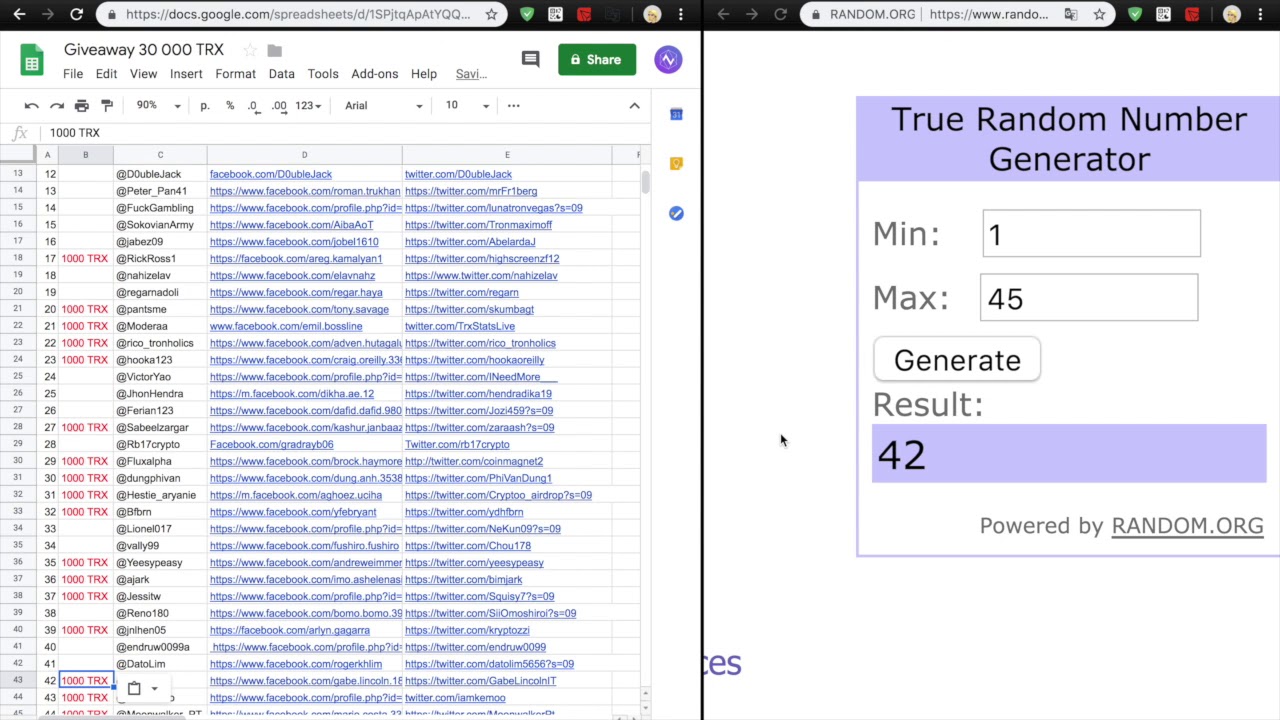
Task: Open the QR code extension in Sheets window
Action: point(556,15)
